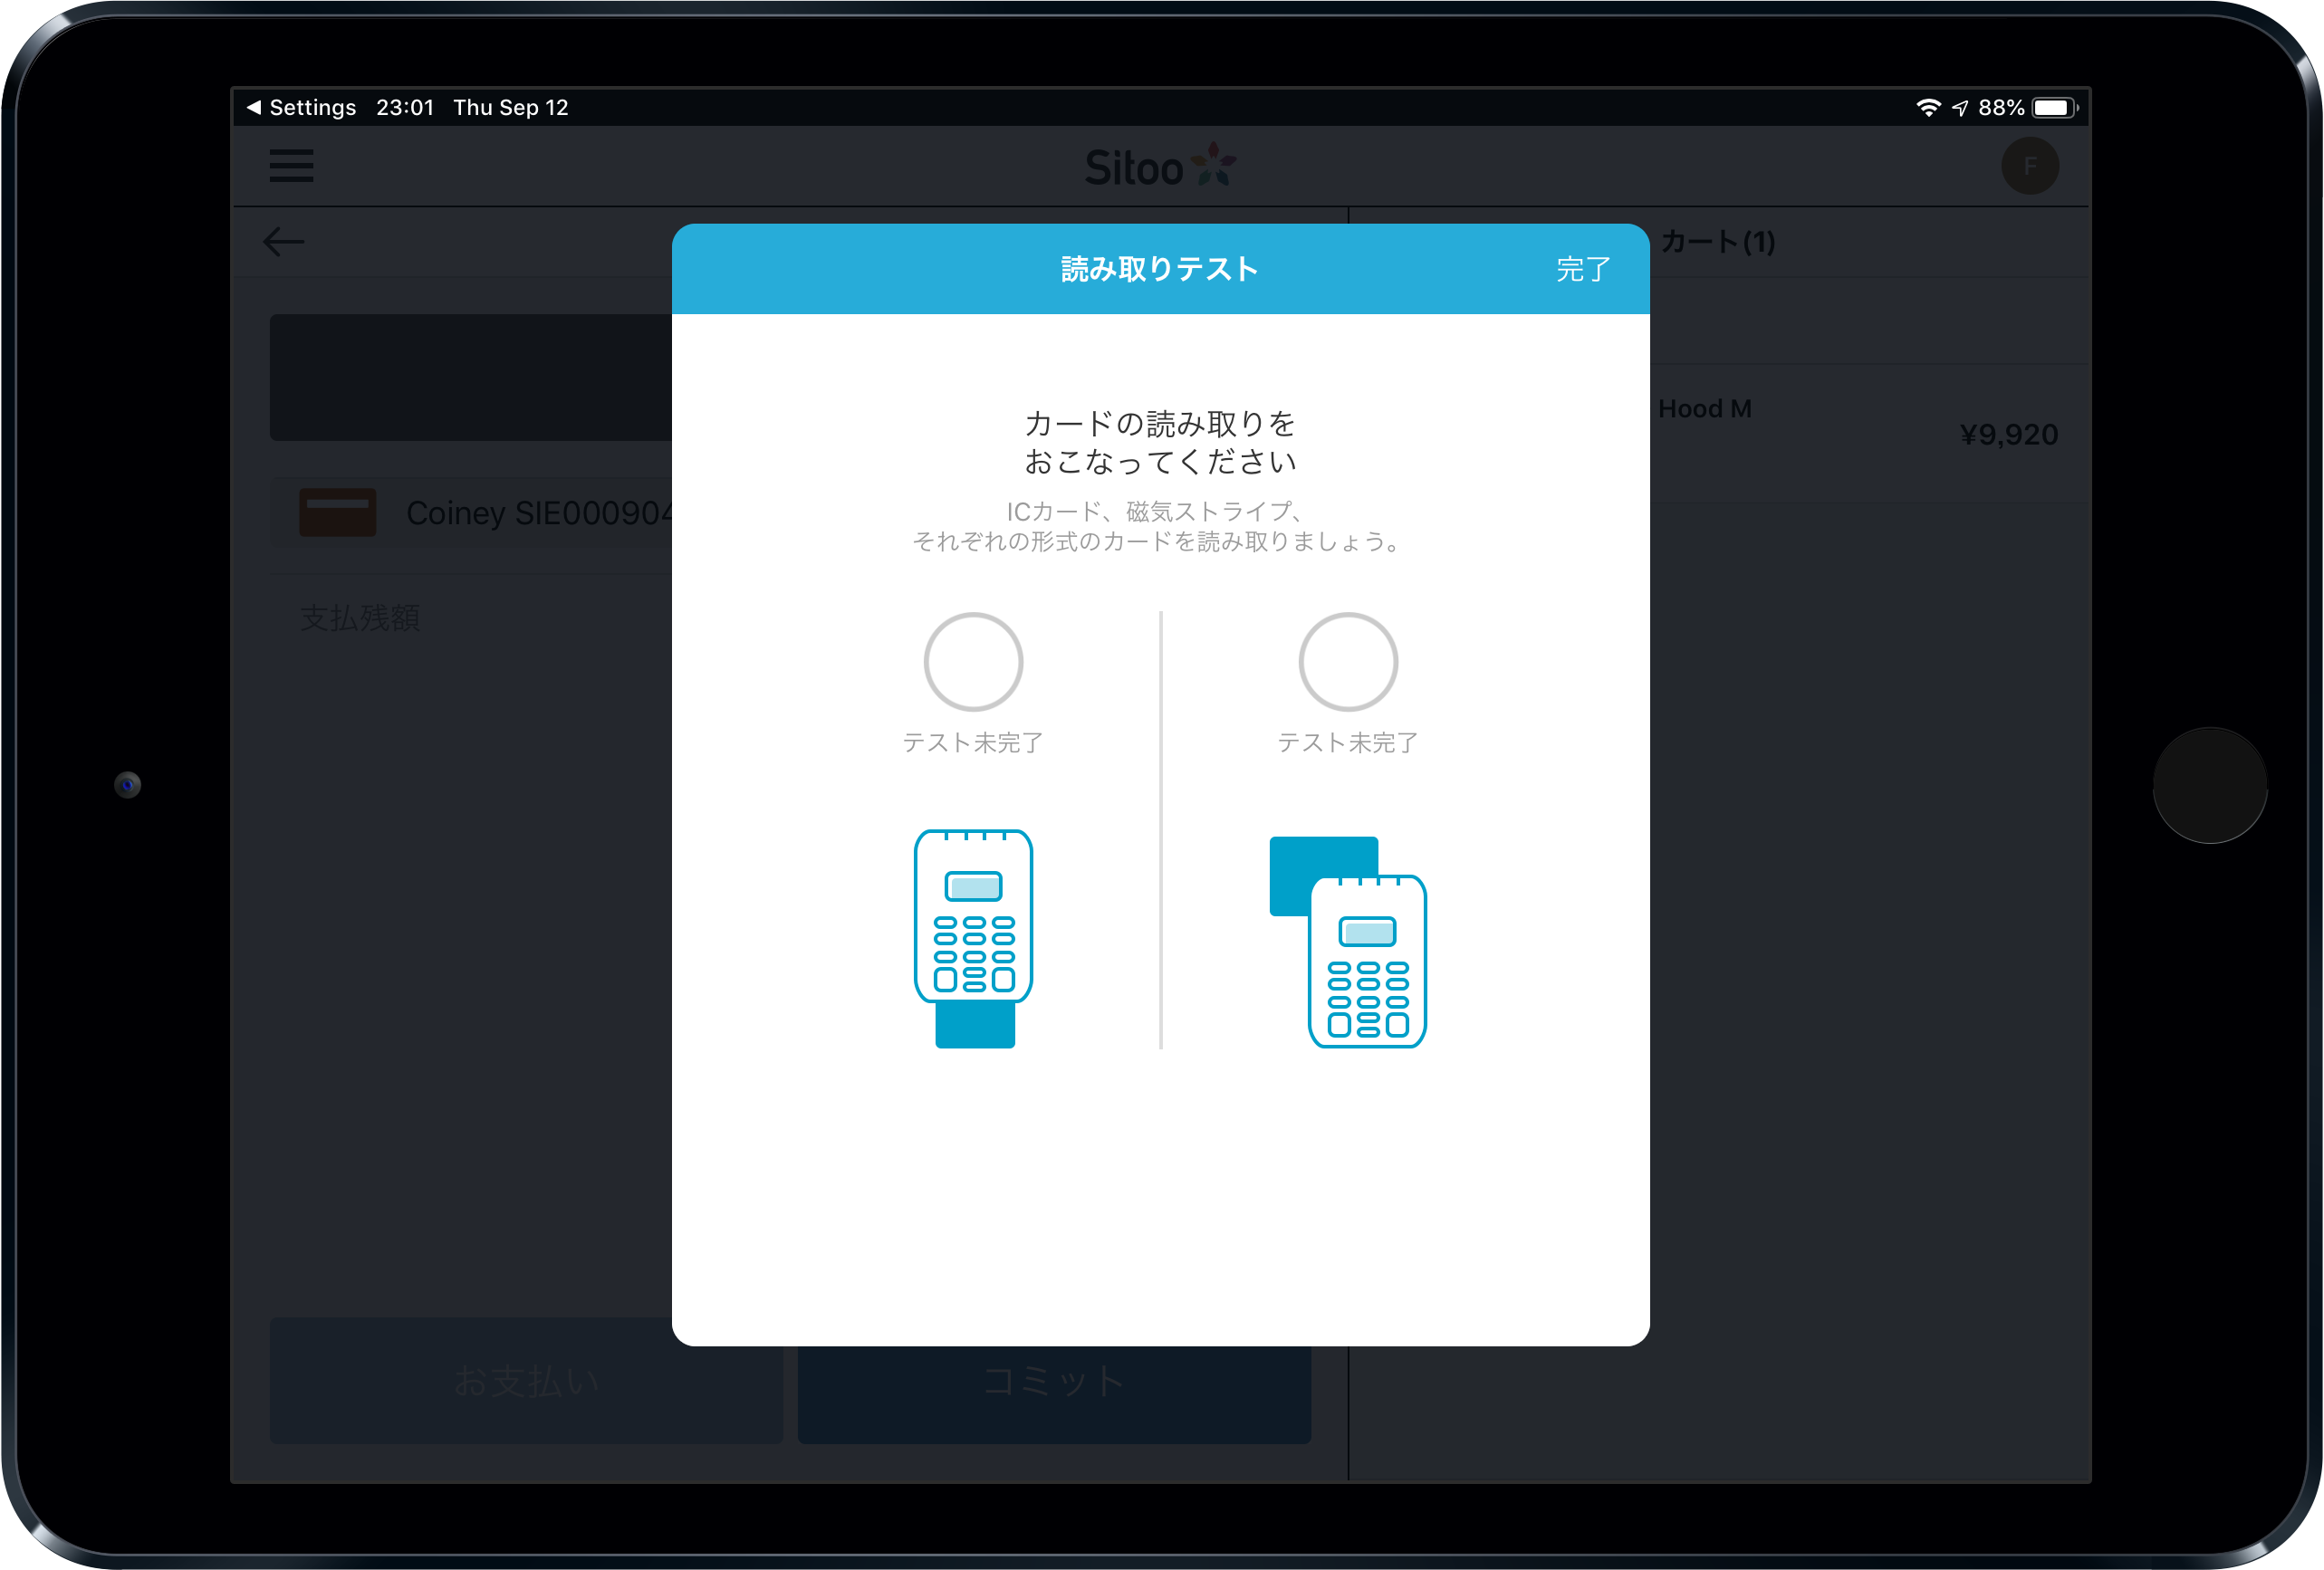Image resolution: width=2324 pixels, height=1570 pixels.
Task: Click the back arrow
Action: click(284, 242)
